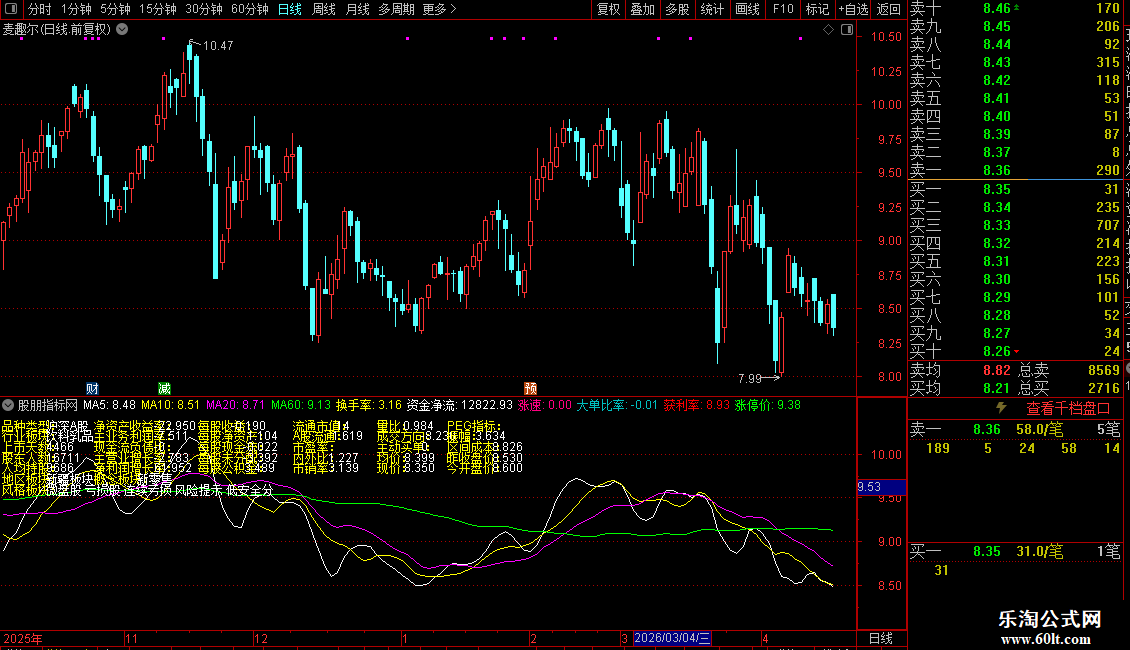This screenshot has width=1130, height=650.
Task: Switch to the 周线 weekly tab
Action: coord(324,9)
